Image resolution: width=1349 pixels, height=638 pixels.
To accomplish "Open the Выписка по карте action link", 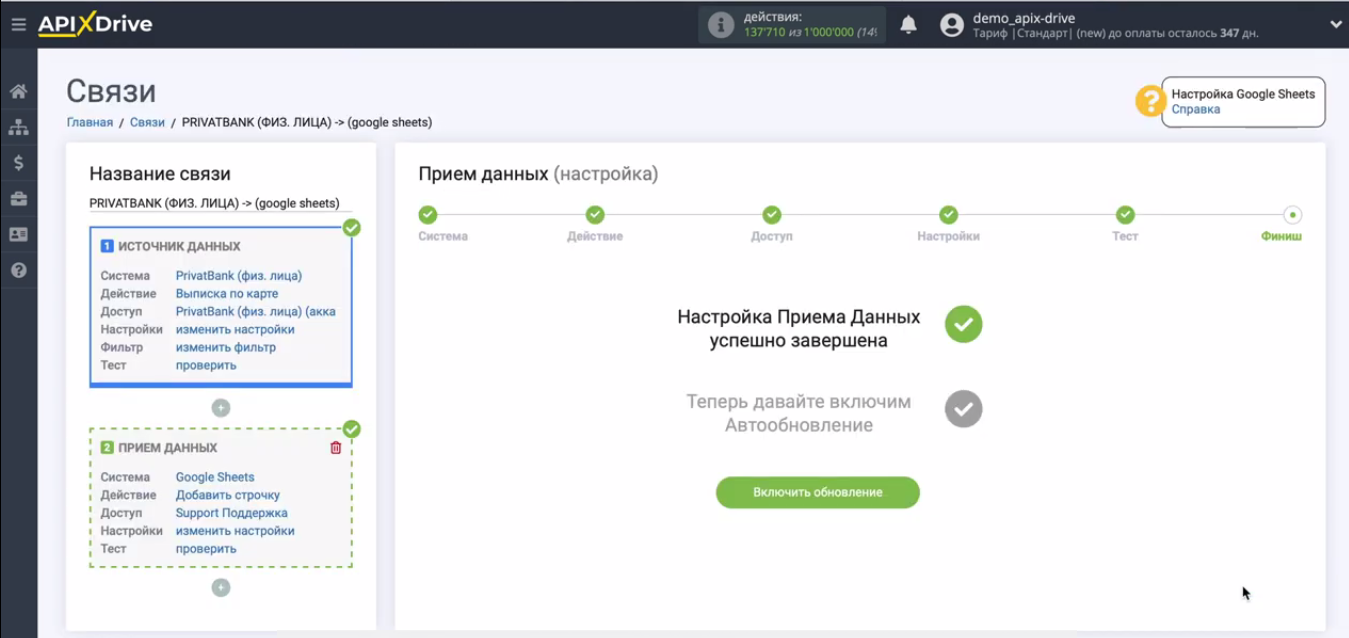I will (227, 294).
